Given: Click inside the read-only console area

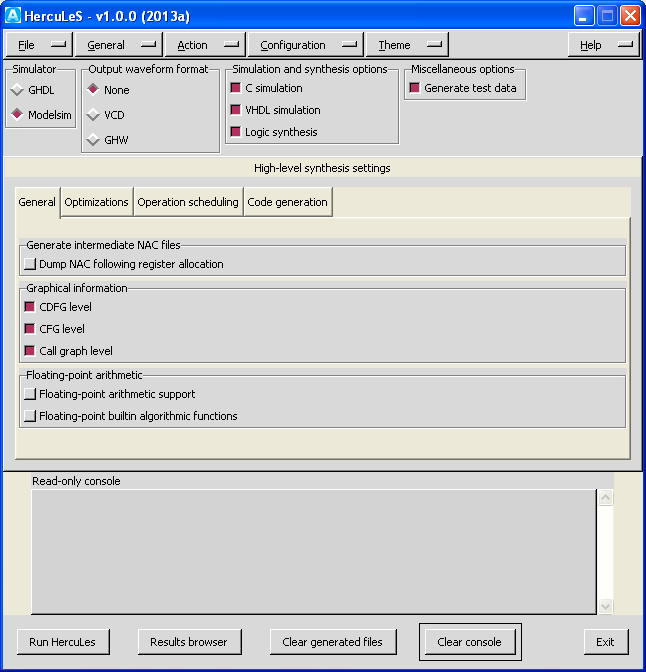Looking at the screenshot, I should tap(314, 552).
